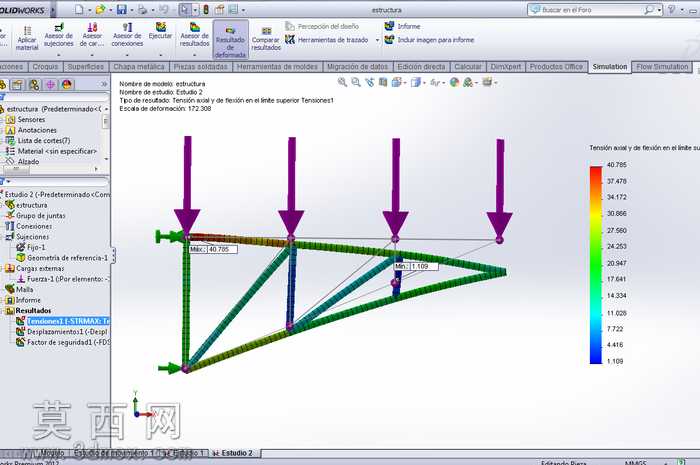Click Herramientas de trazado
700x465 pixels.
tap(327, 40)
